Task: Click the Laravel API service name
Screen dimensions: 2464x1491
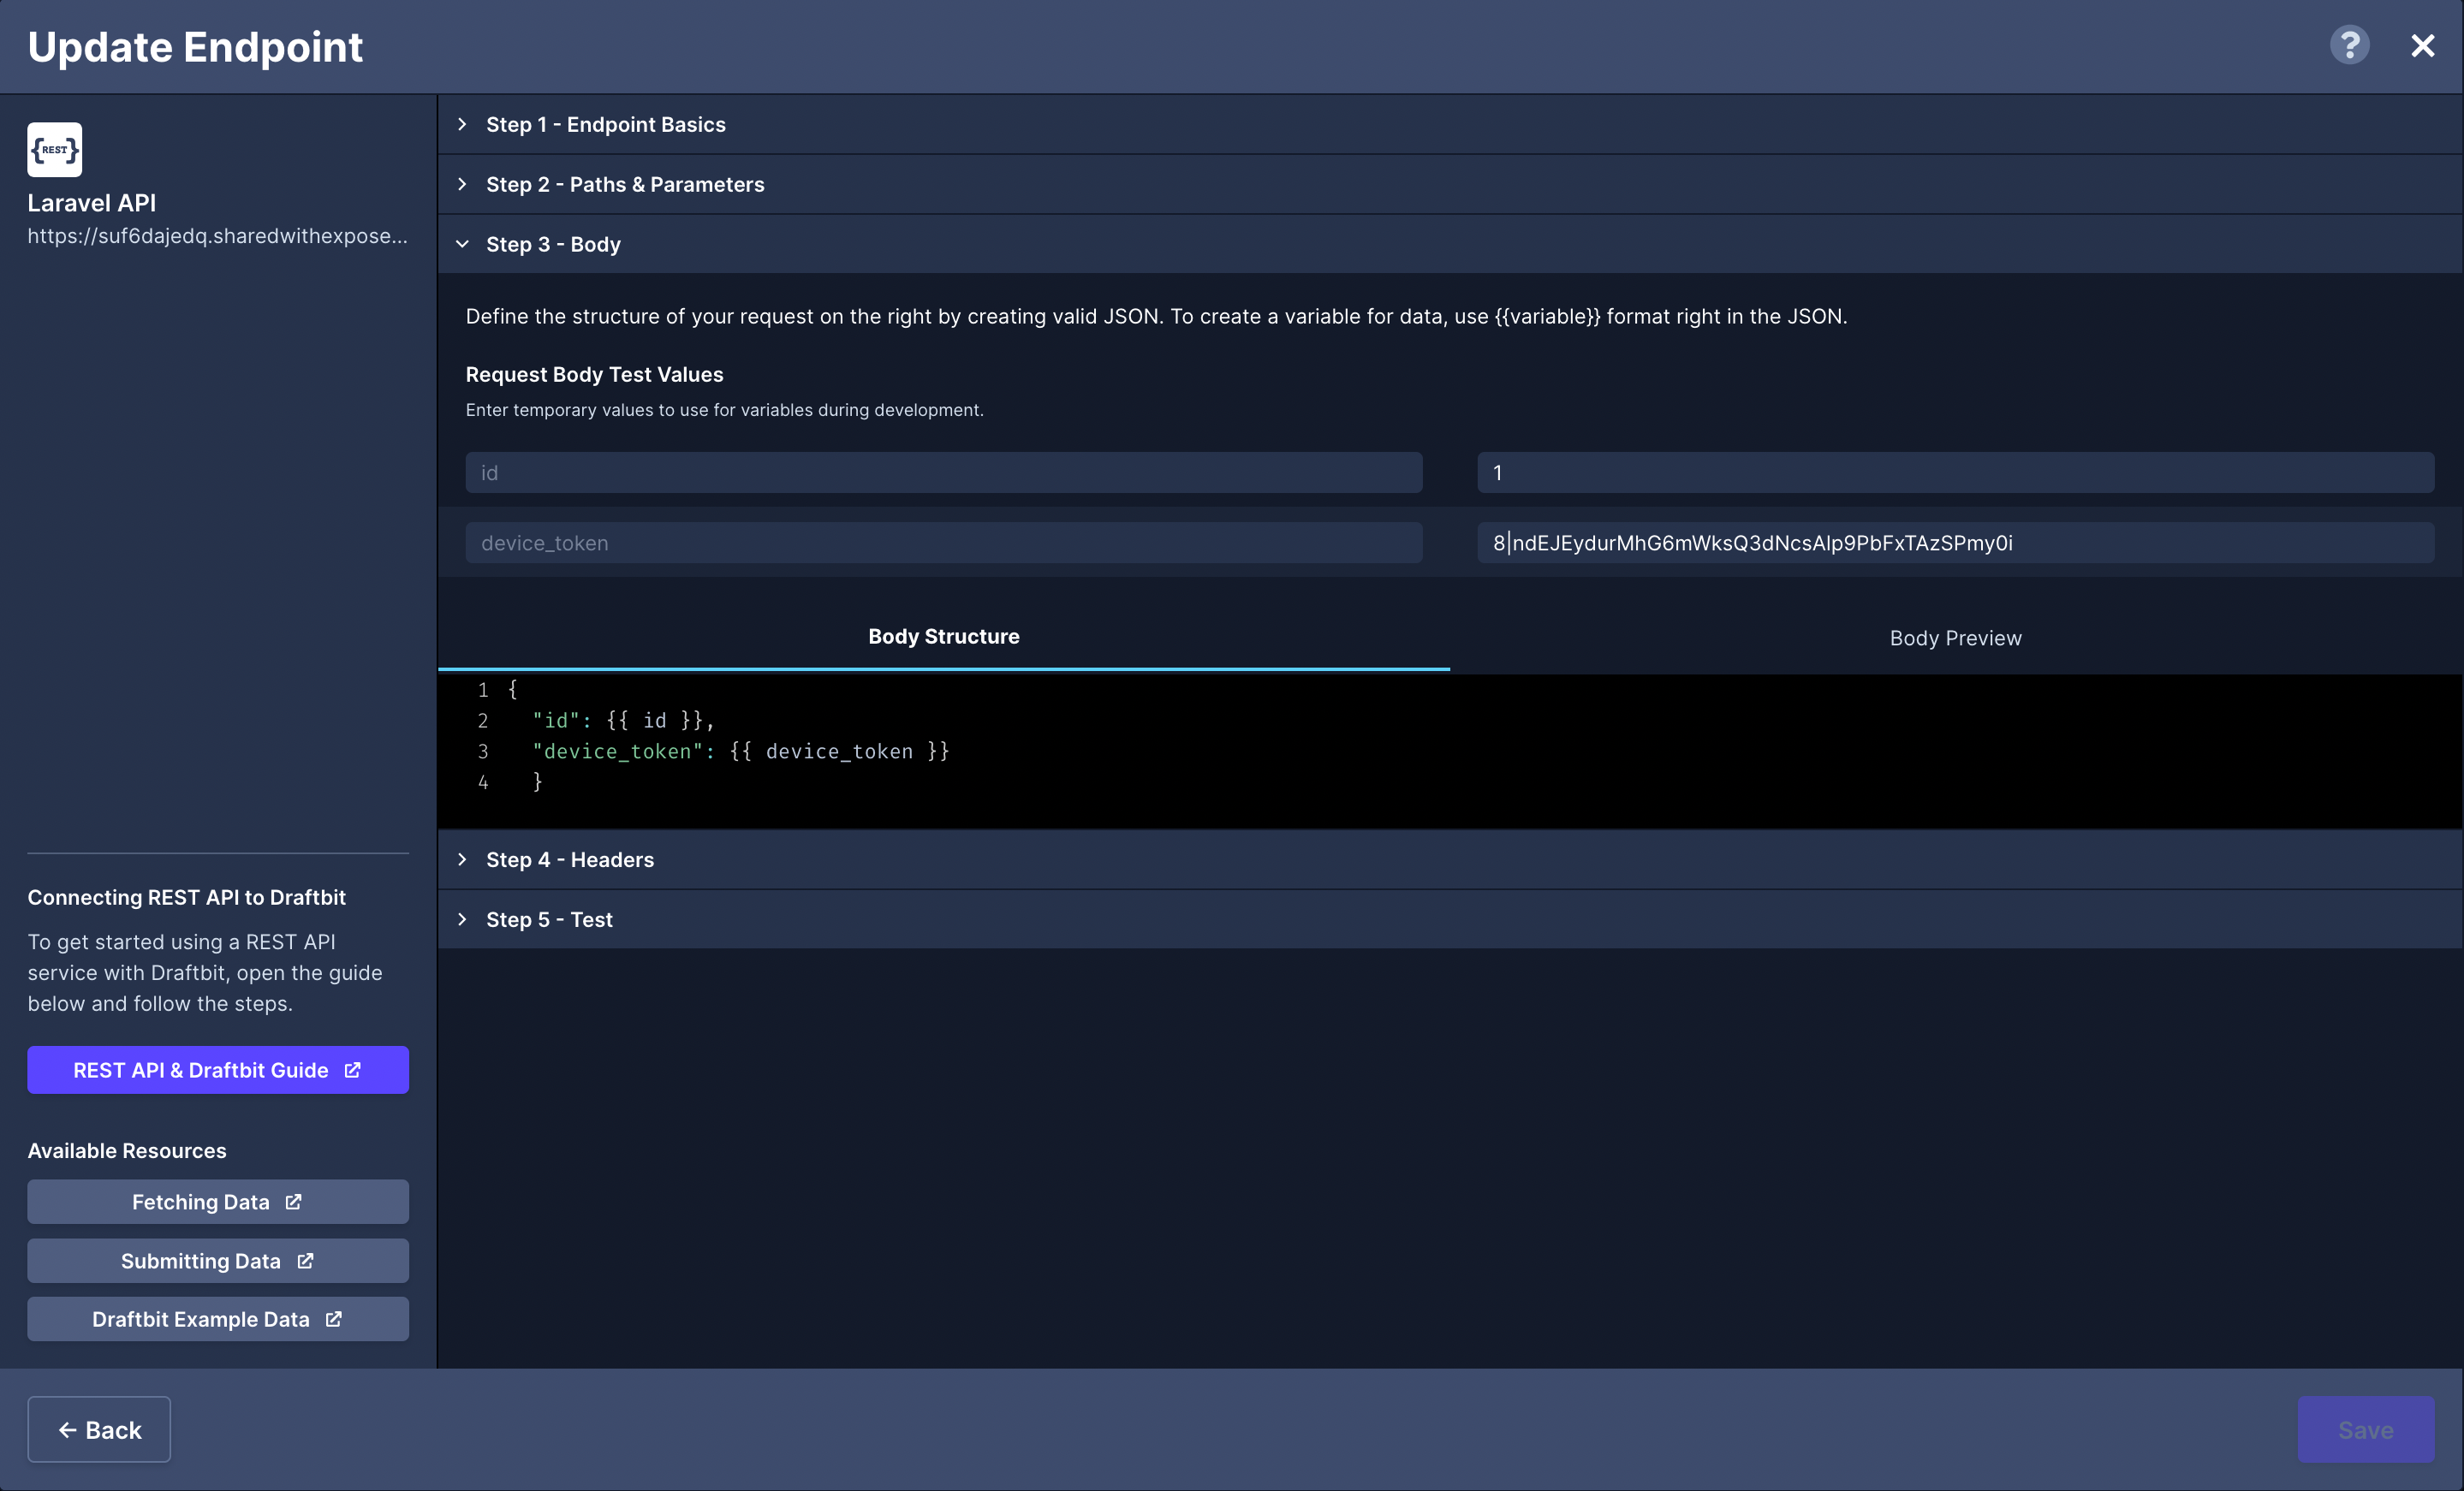Action: pos(92,203)
